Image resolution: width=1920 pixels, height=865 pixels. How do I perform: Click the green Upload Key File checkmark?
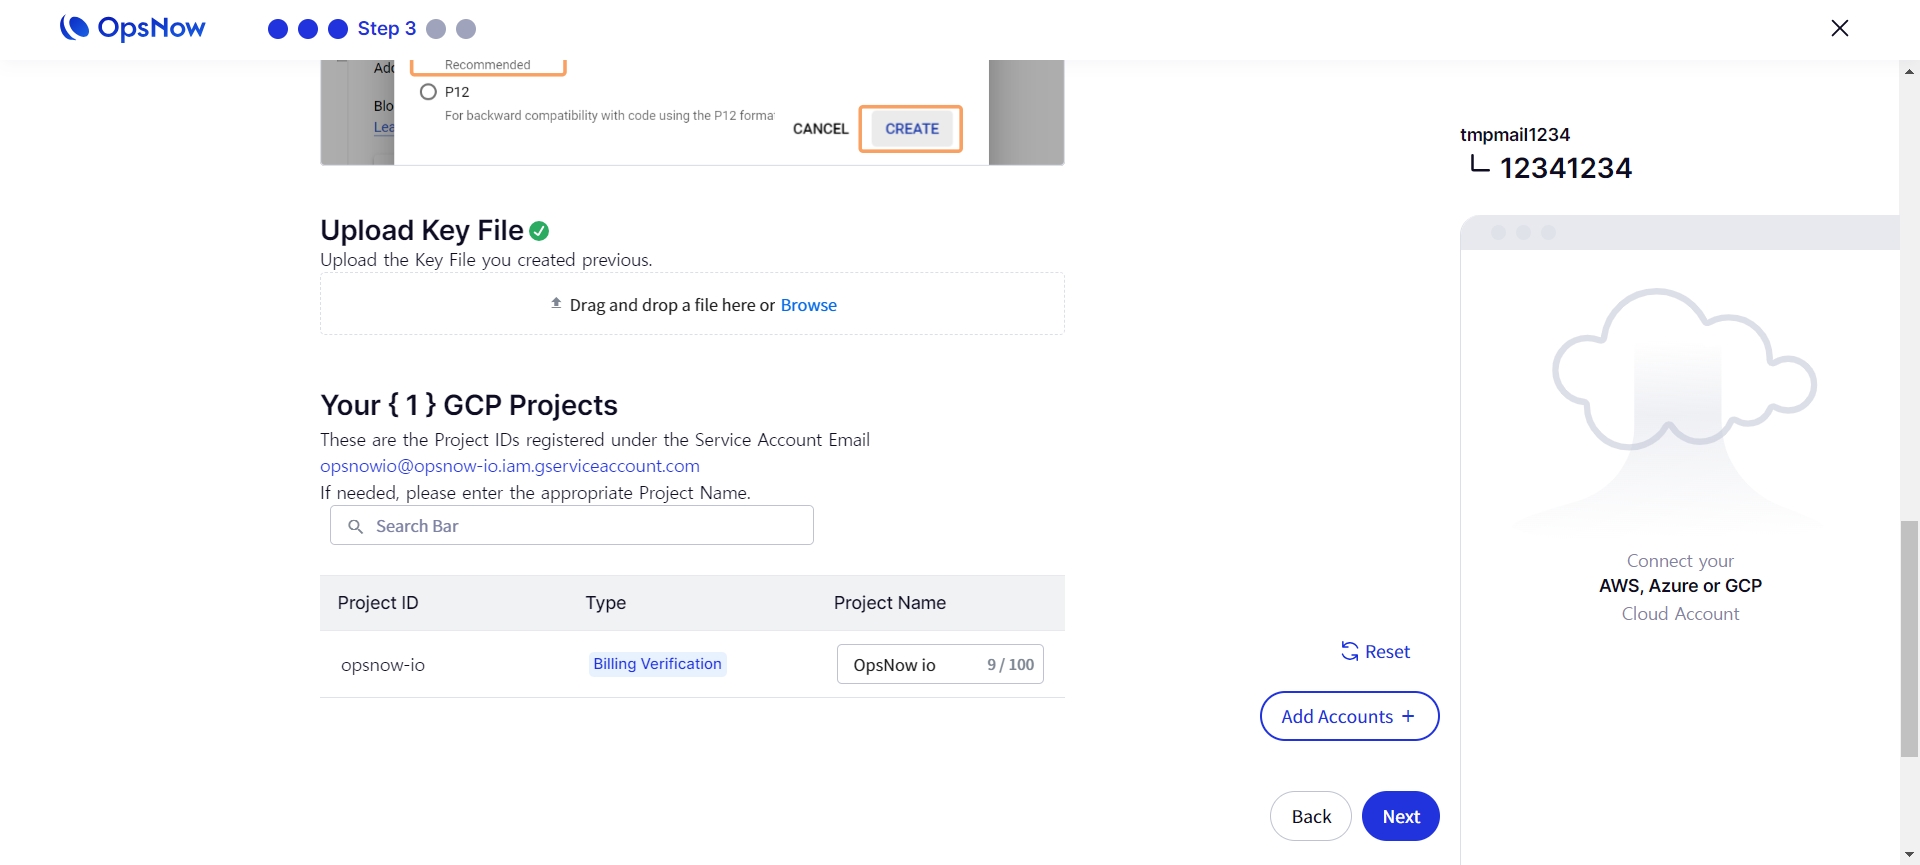[539, 231]
